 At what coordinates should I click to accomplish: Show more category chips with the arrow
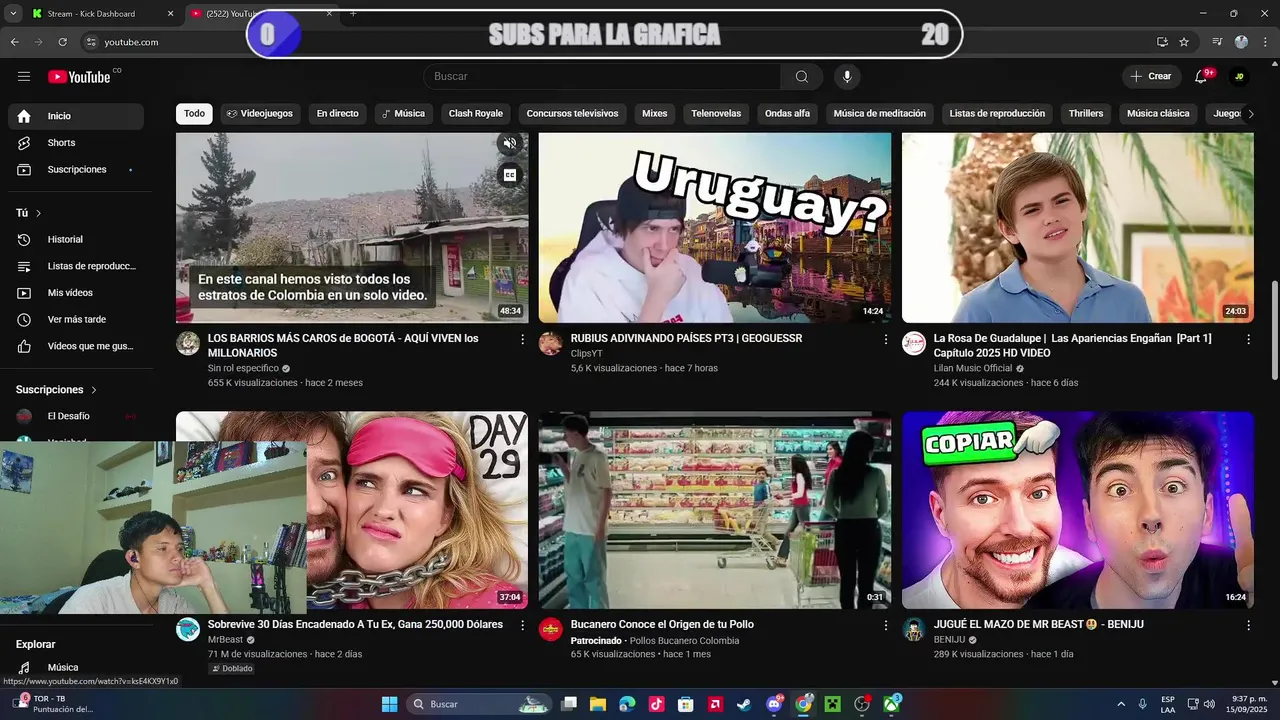pos(1250,114)
